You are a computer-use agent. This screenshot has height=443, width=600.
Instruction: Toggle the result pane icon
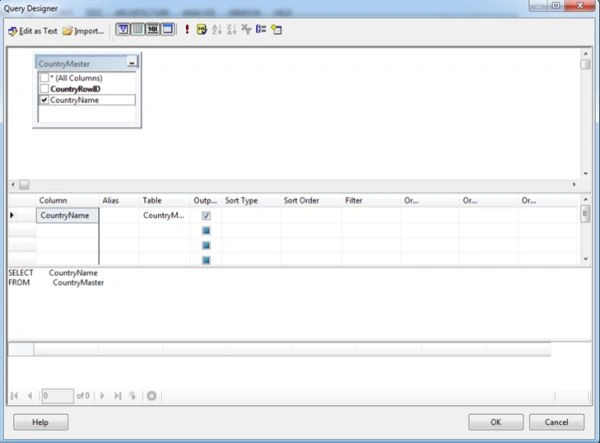pos(168,29)
